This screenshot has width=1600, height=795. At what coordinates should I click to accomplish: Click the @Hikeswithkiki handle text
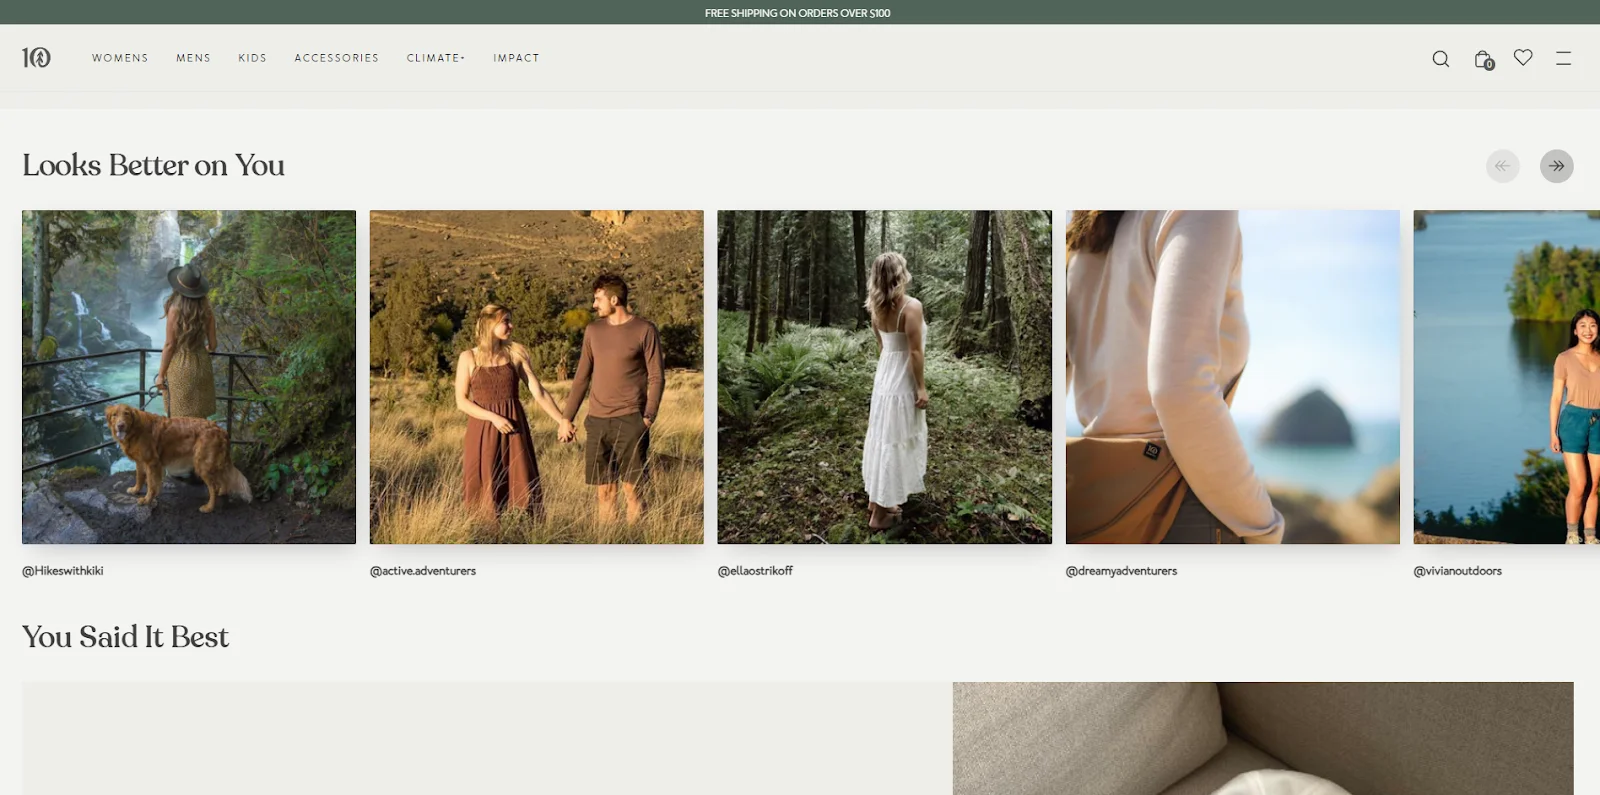coord(63,571)
